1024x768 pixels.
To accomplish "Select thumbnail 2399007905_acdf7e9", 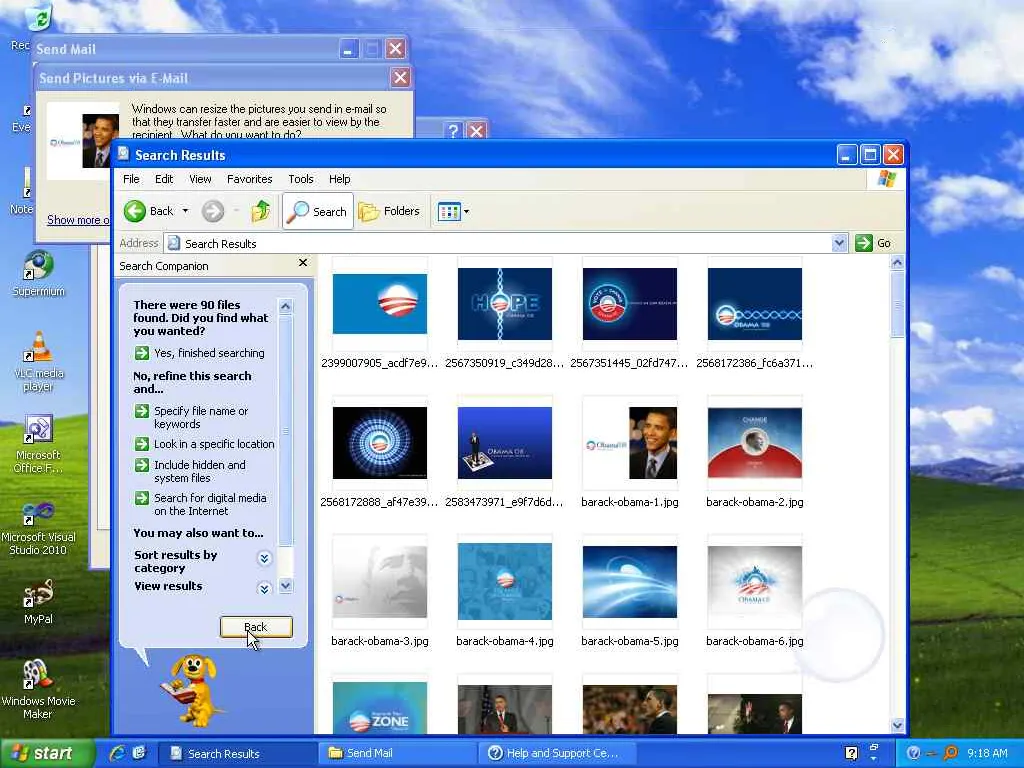I will pos(379,304).
